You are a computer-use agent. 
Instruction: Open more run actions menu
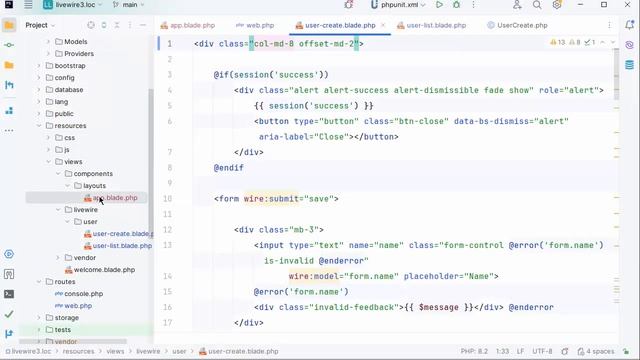point(473,5)
